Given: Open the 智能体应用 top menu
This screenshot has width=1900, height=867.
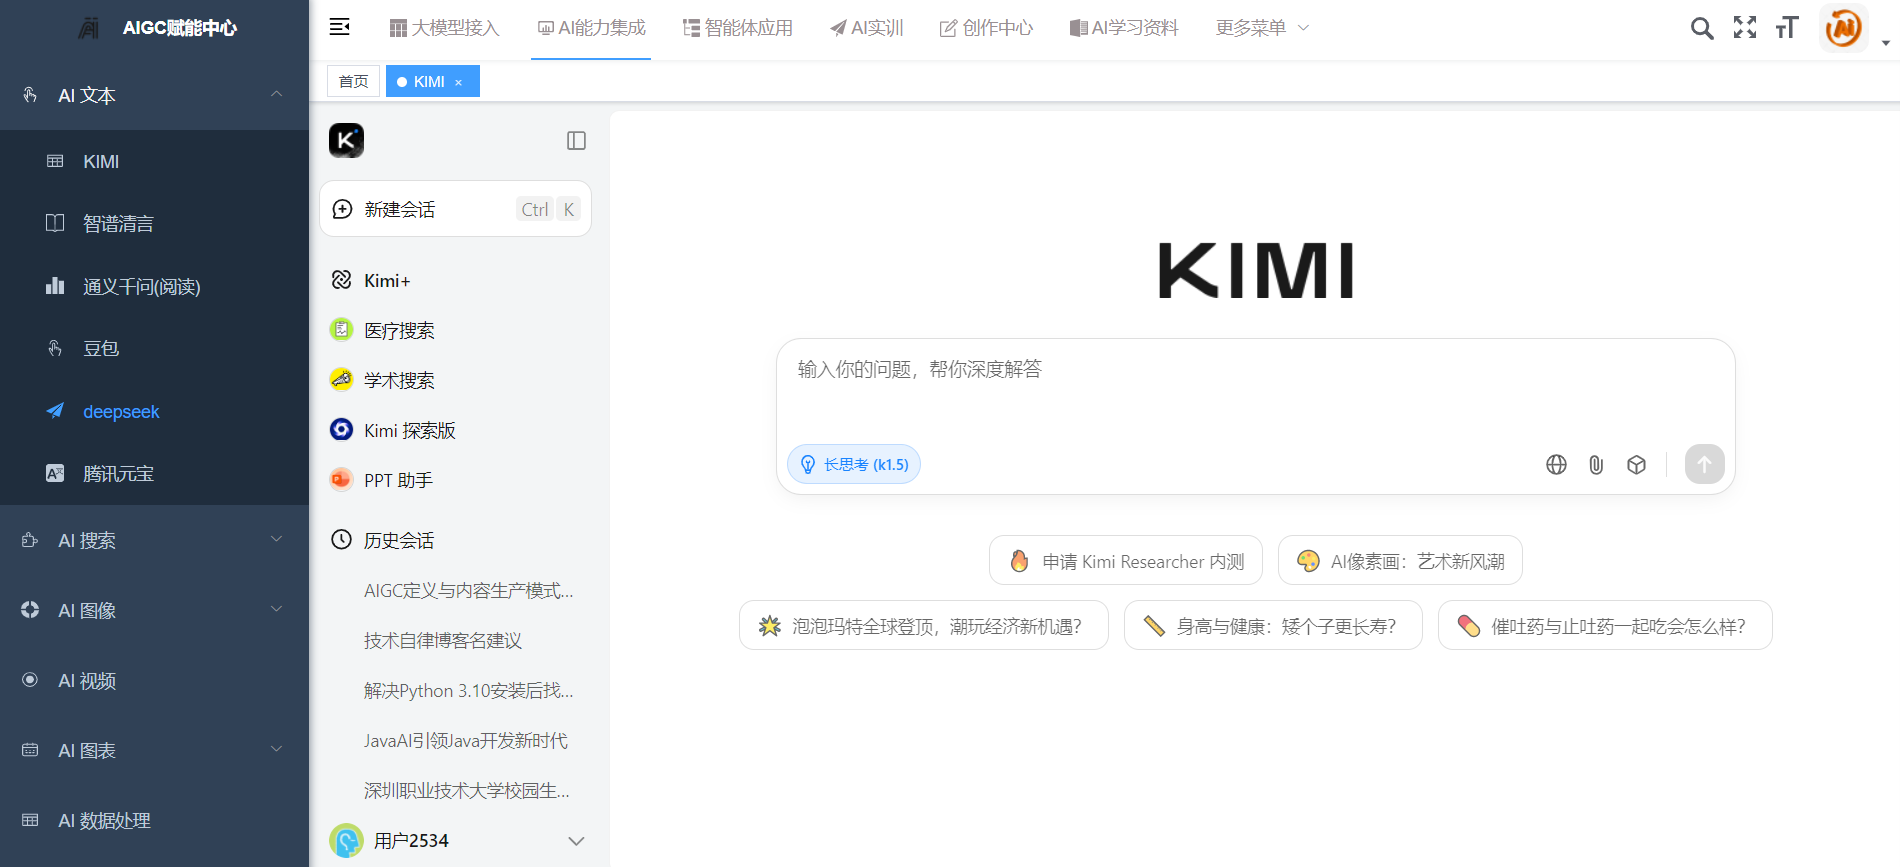Looking at the screenshot, I should click(x=738, y=28).
